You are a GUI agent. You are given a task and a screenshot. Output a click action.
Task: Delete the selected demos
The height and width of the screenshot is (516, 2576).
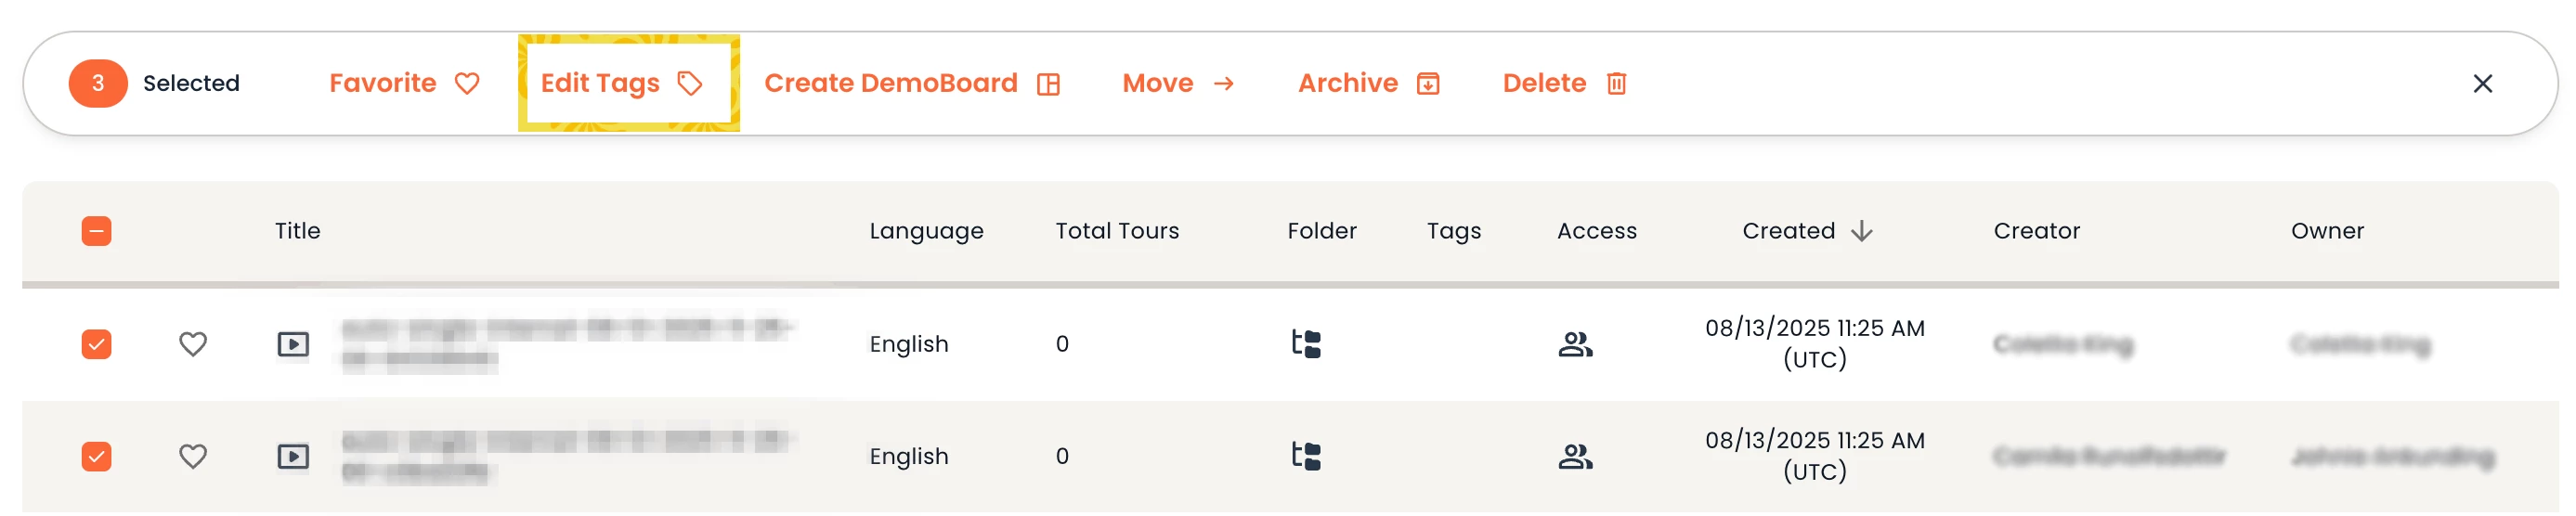1564,83
